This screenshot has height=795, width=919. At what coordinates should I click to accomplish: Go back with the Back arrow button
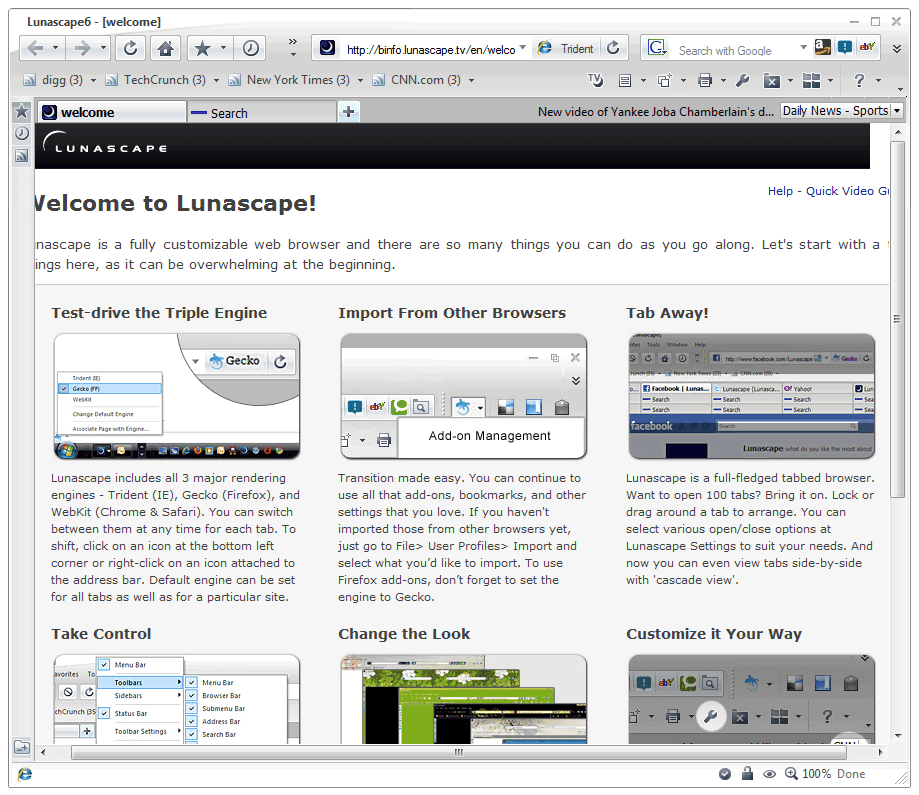tap(35, 48)
